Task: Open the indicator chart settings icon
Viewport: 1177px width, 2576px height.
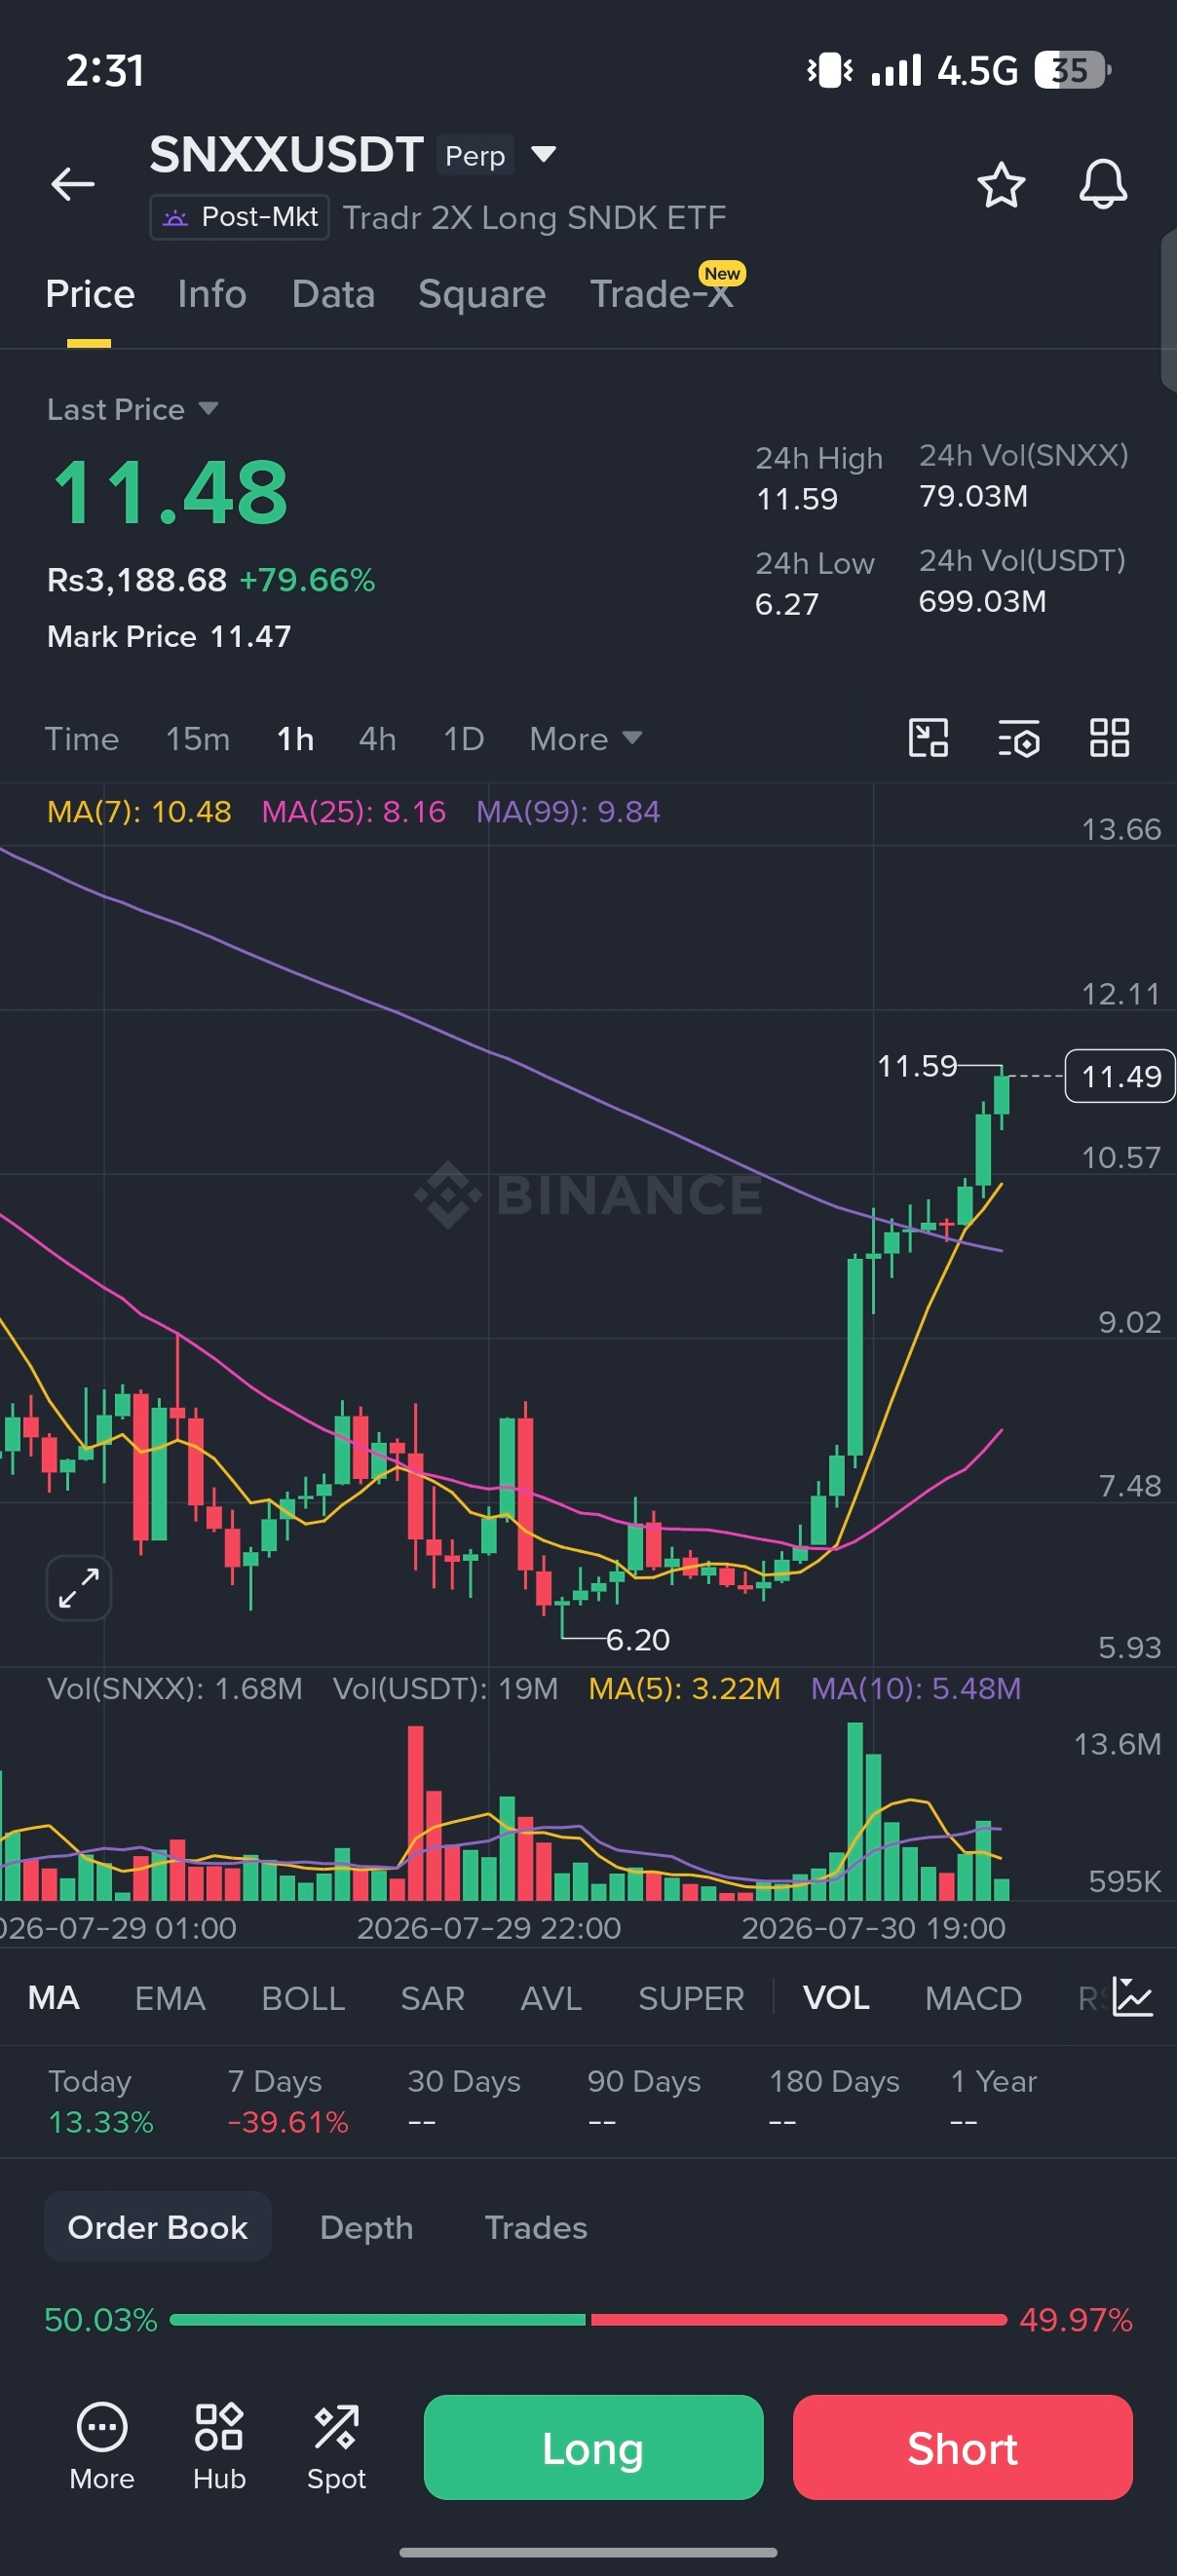Action: [1133, 1996]
